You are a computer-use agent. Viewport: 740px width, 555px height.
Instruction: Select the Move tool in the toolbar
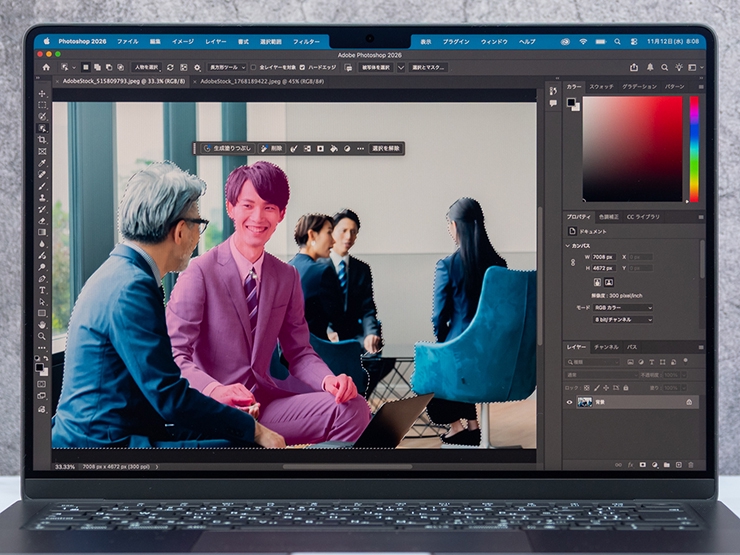(x=42, y=93)
